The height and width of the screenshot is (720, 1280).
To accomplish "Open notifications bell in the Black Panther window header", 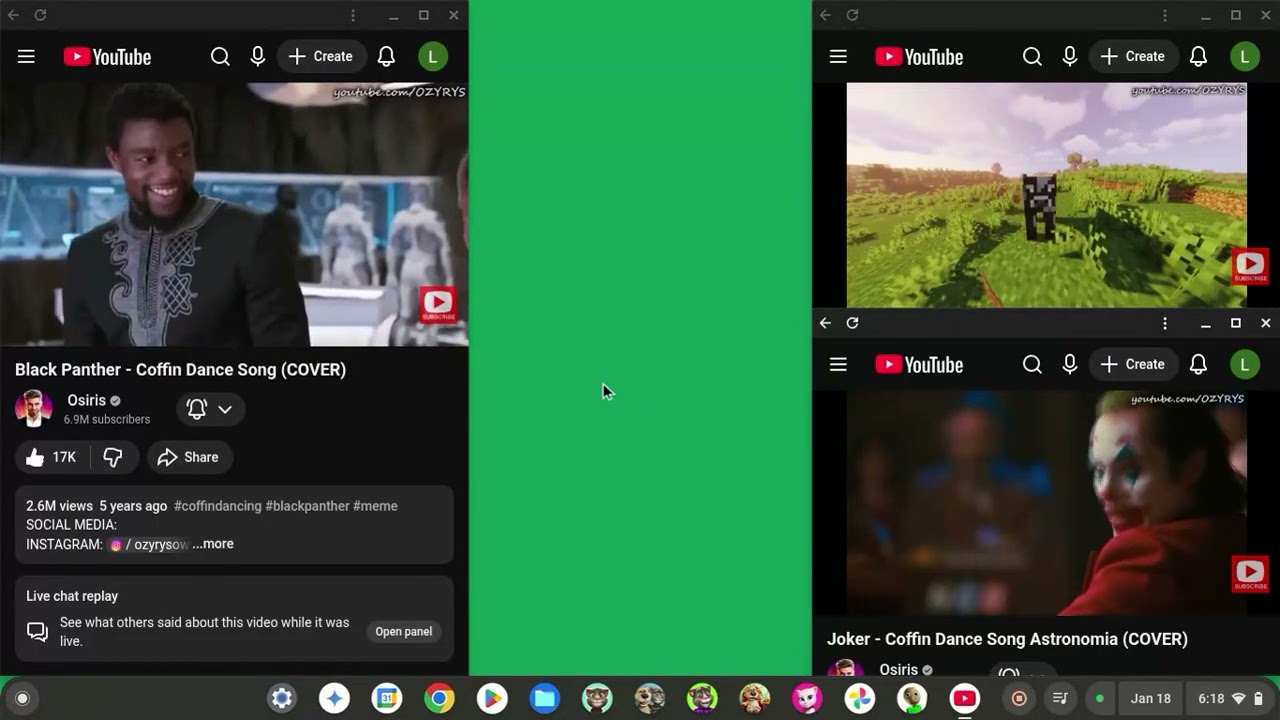I will point(386,57).
